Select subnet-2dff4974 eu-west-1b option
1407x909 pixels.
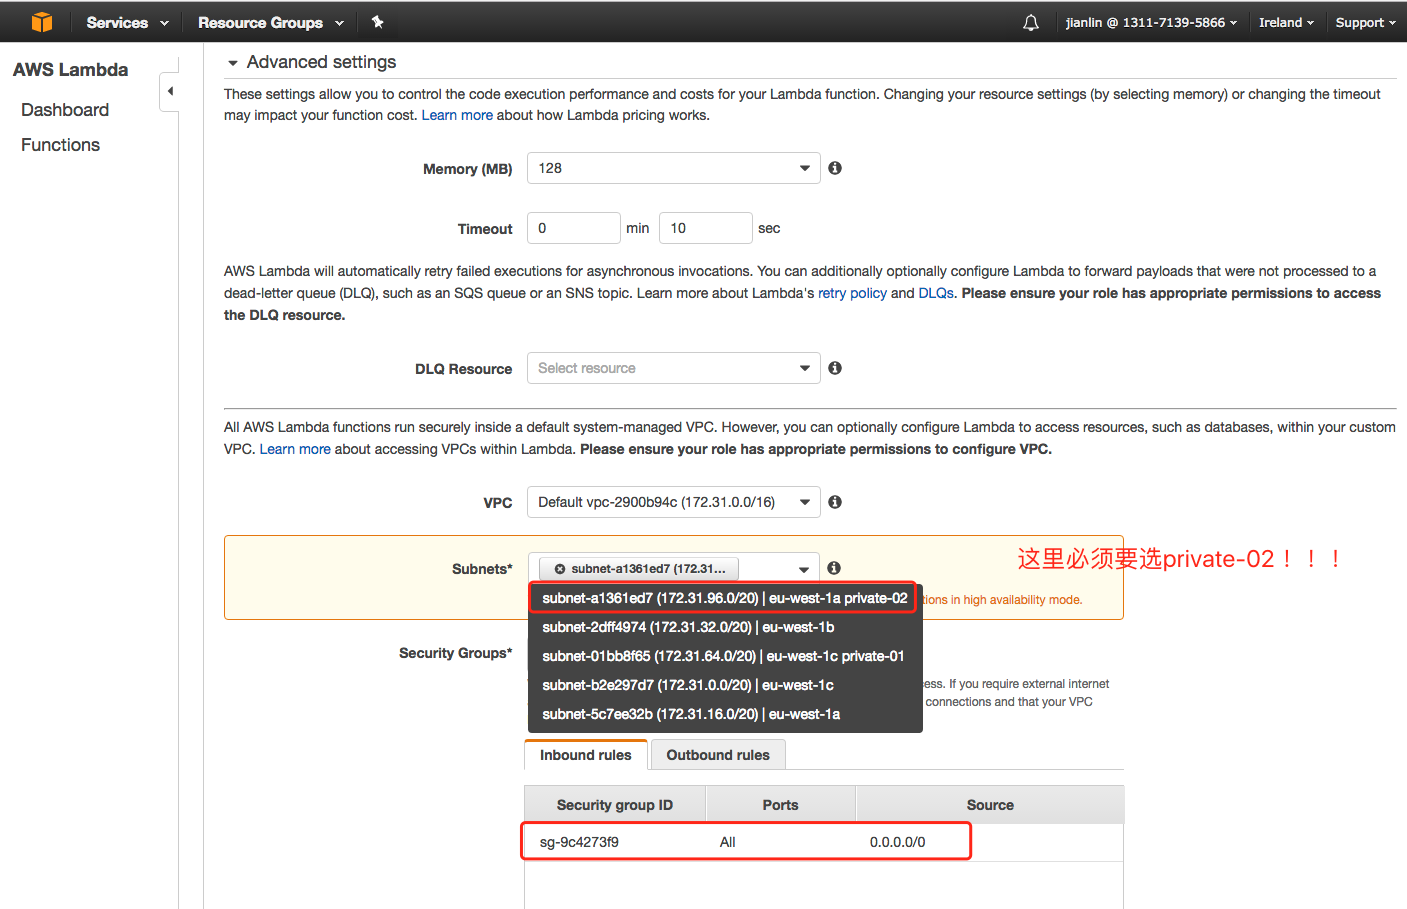tap(724, 627)
